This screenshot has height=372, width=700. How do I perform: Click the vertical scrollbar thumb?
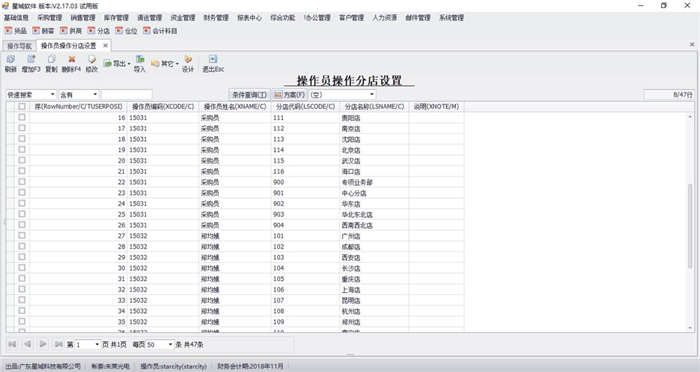(x=690, y=226)
